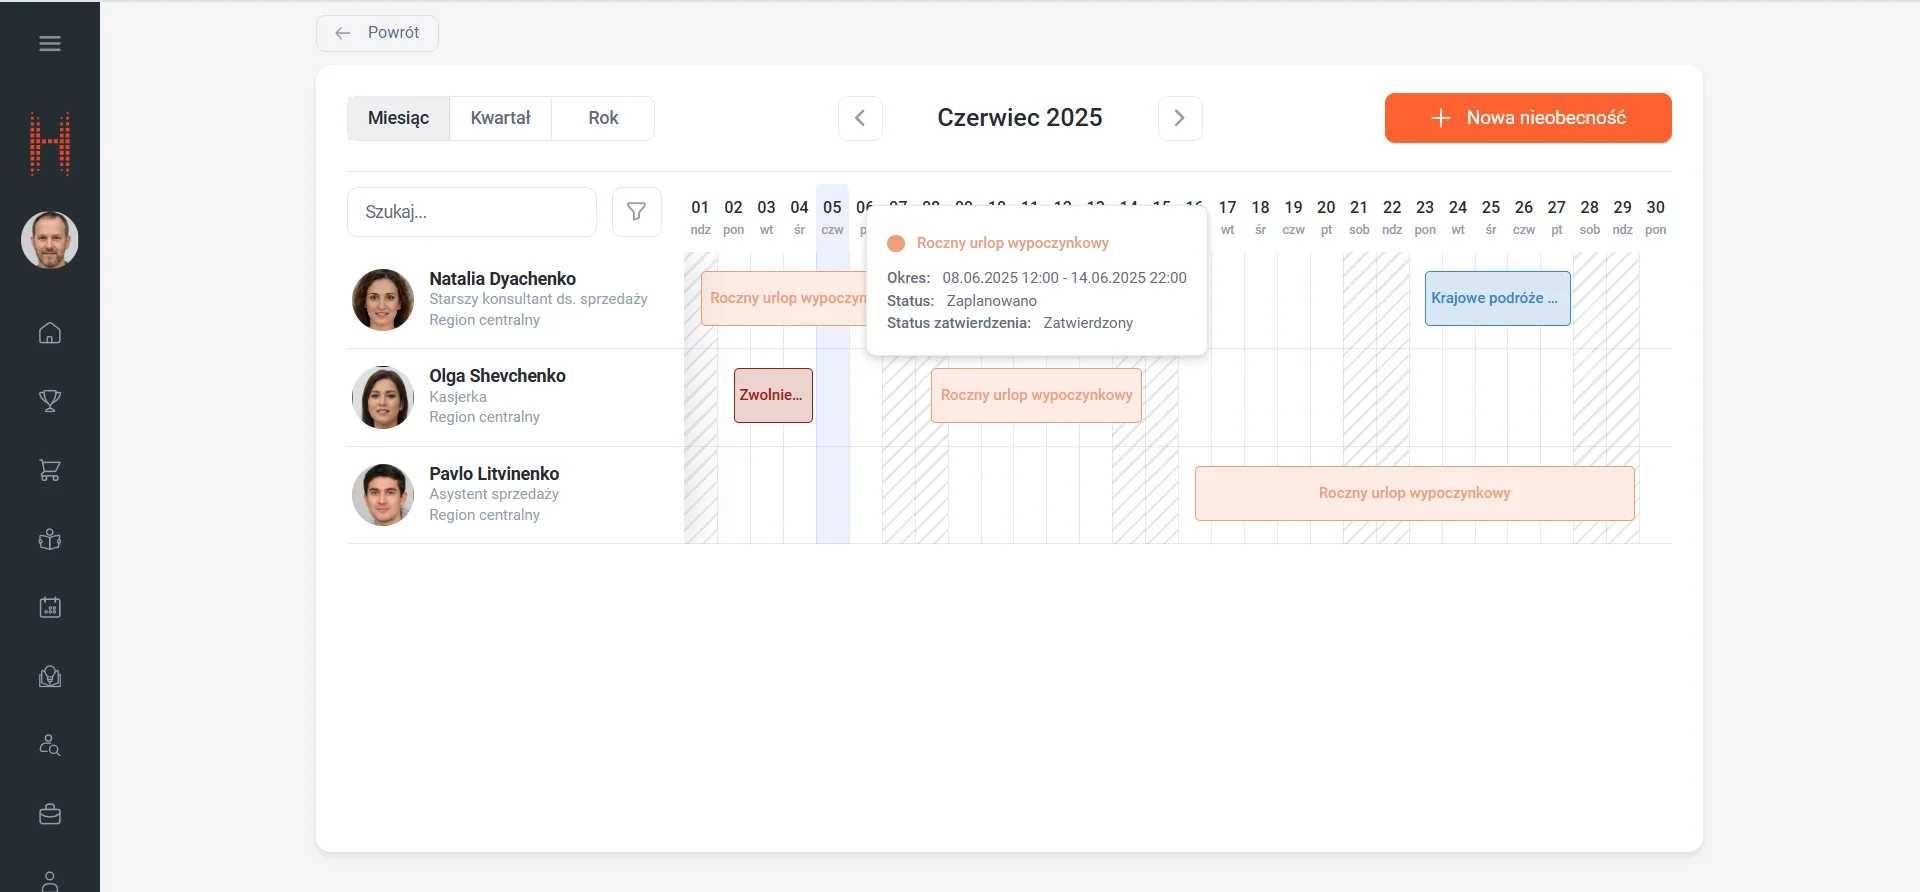The width and height of the screenshot is (1920, 892).
Task: Open the briefcase section in the sidebar
Action: (x=50, y=814)
